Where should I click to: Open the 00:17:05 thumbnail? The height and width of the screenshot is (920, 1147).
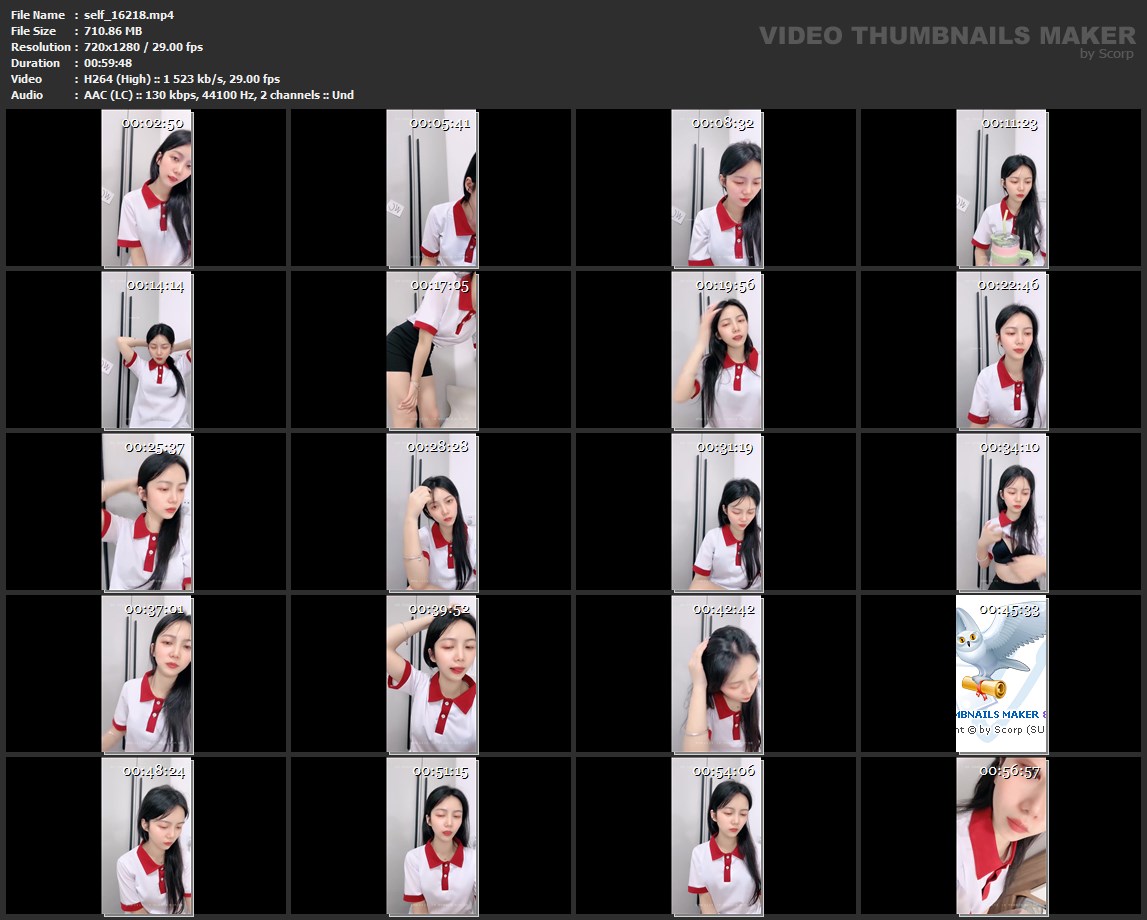click(x=431, y=350)
